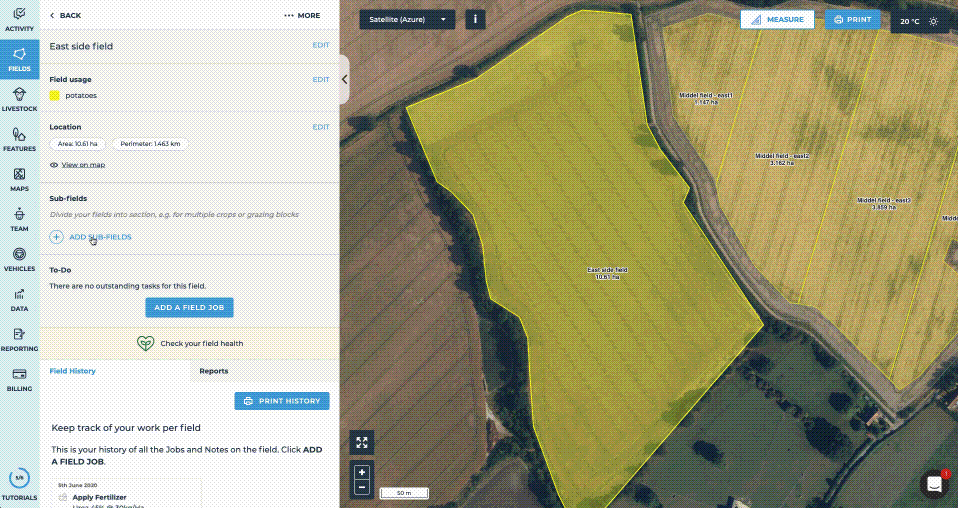This screenshot has width=958, height=508.
Task: Click the fullscreen map icon
Action: 362,442
